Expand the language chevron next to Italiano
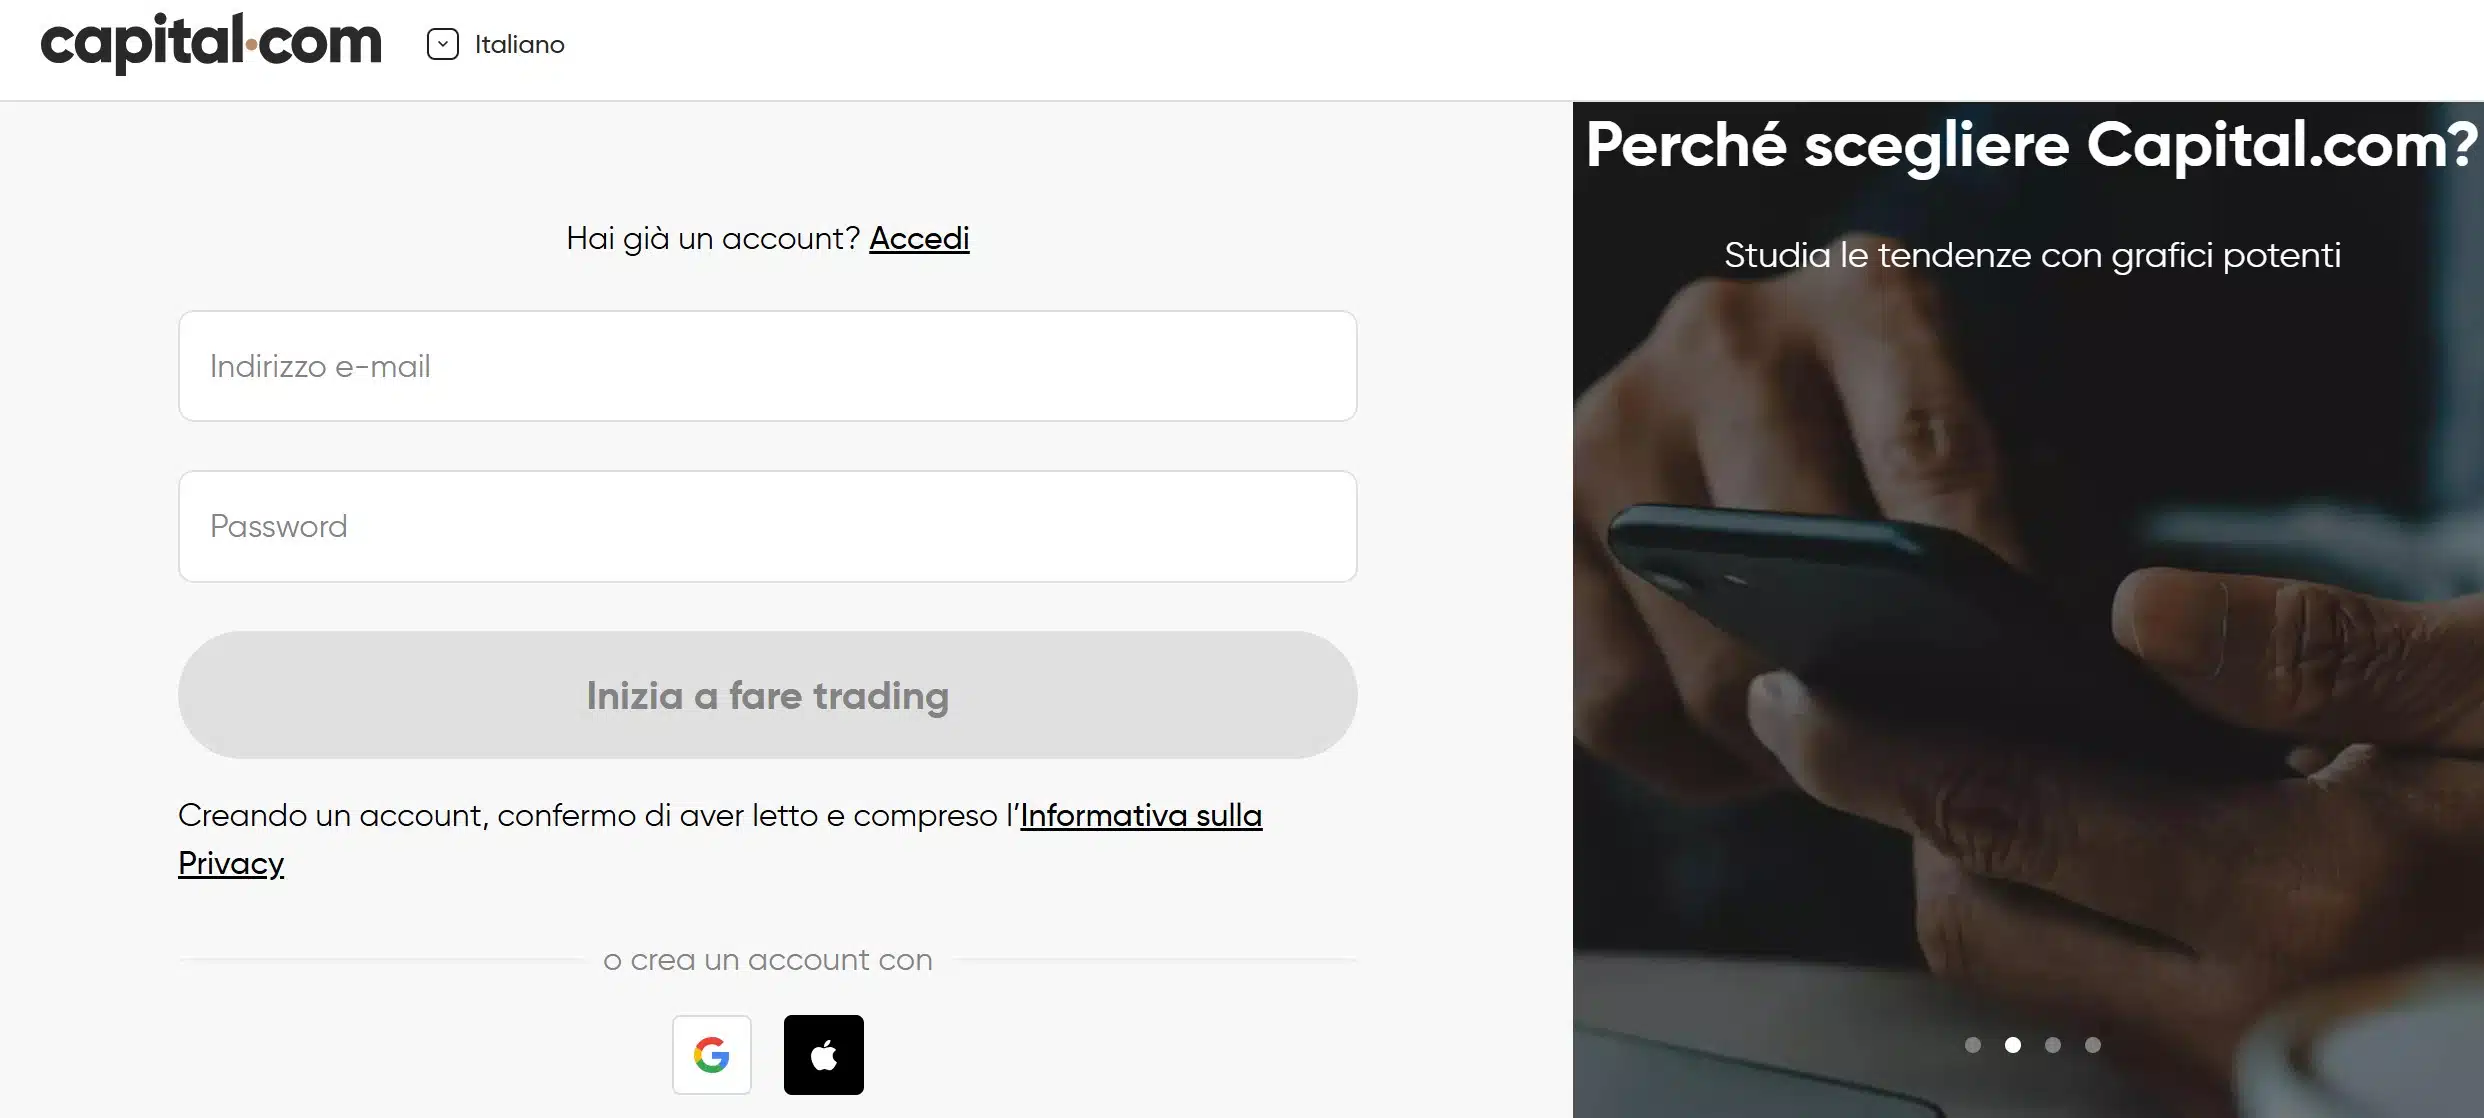Viewport: 2484px width, 1118px height. click(442, 43)
